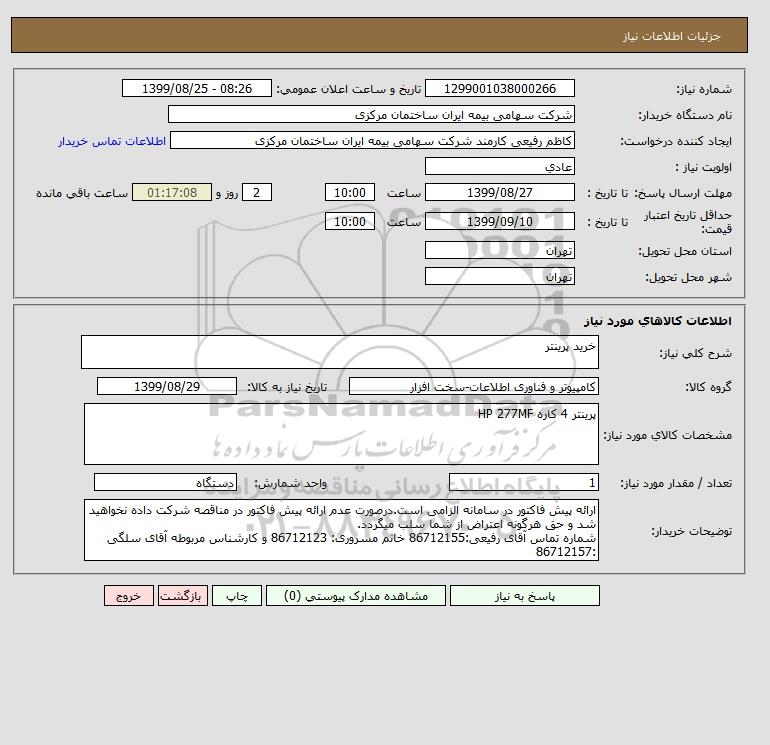Click the ساعت باقی مانده label

[x=82, y=193]
